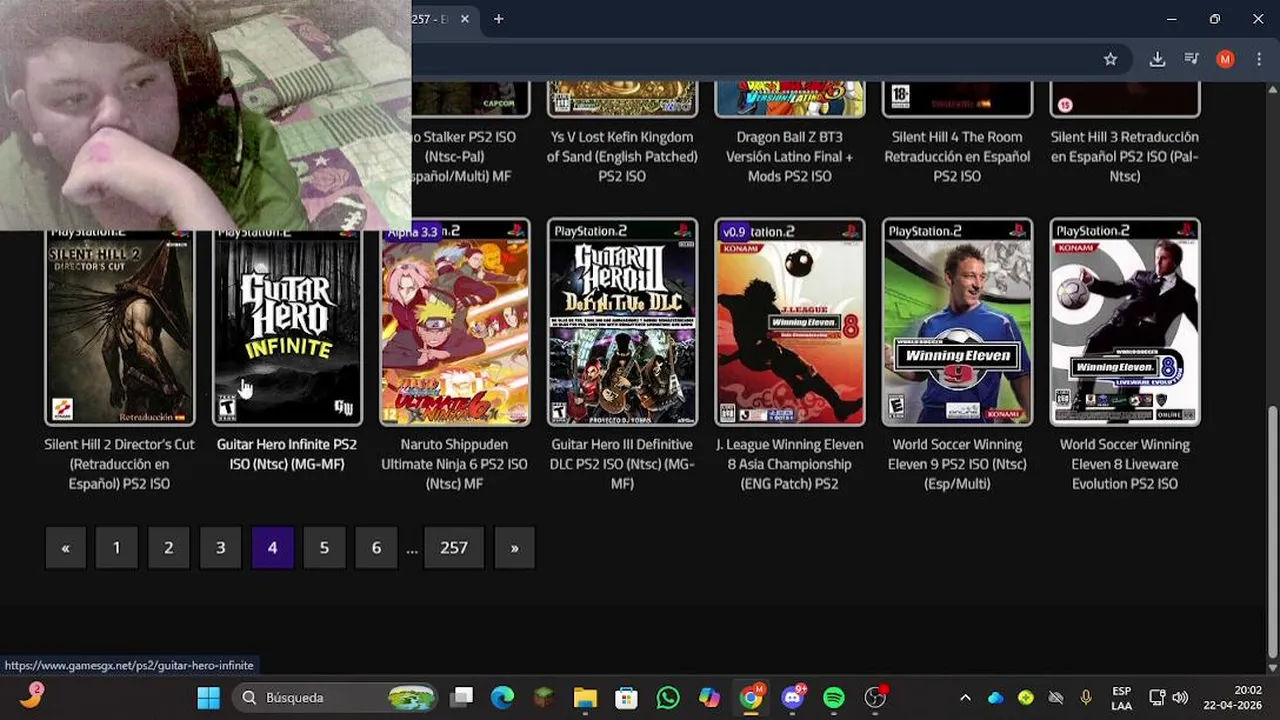Switch to Chrome taskbar icon
Viewport: 1280px width, 720px height.
pyautogui.click(x=751, y=697)
